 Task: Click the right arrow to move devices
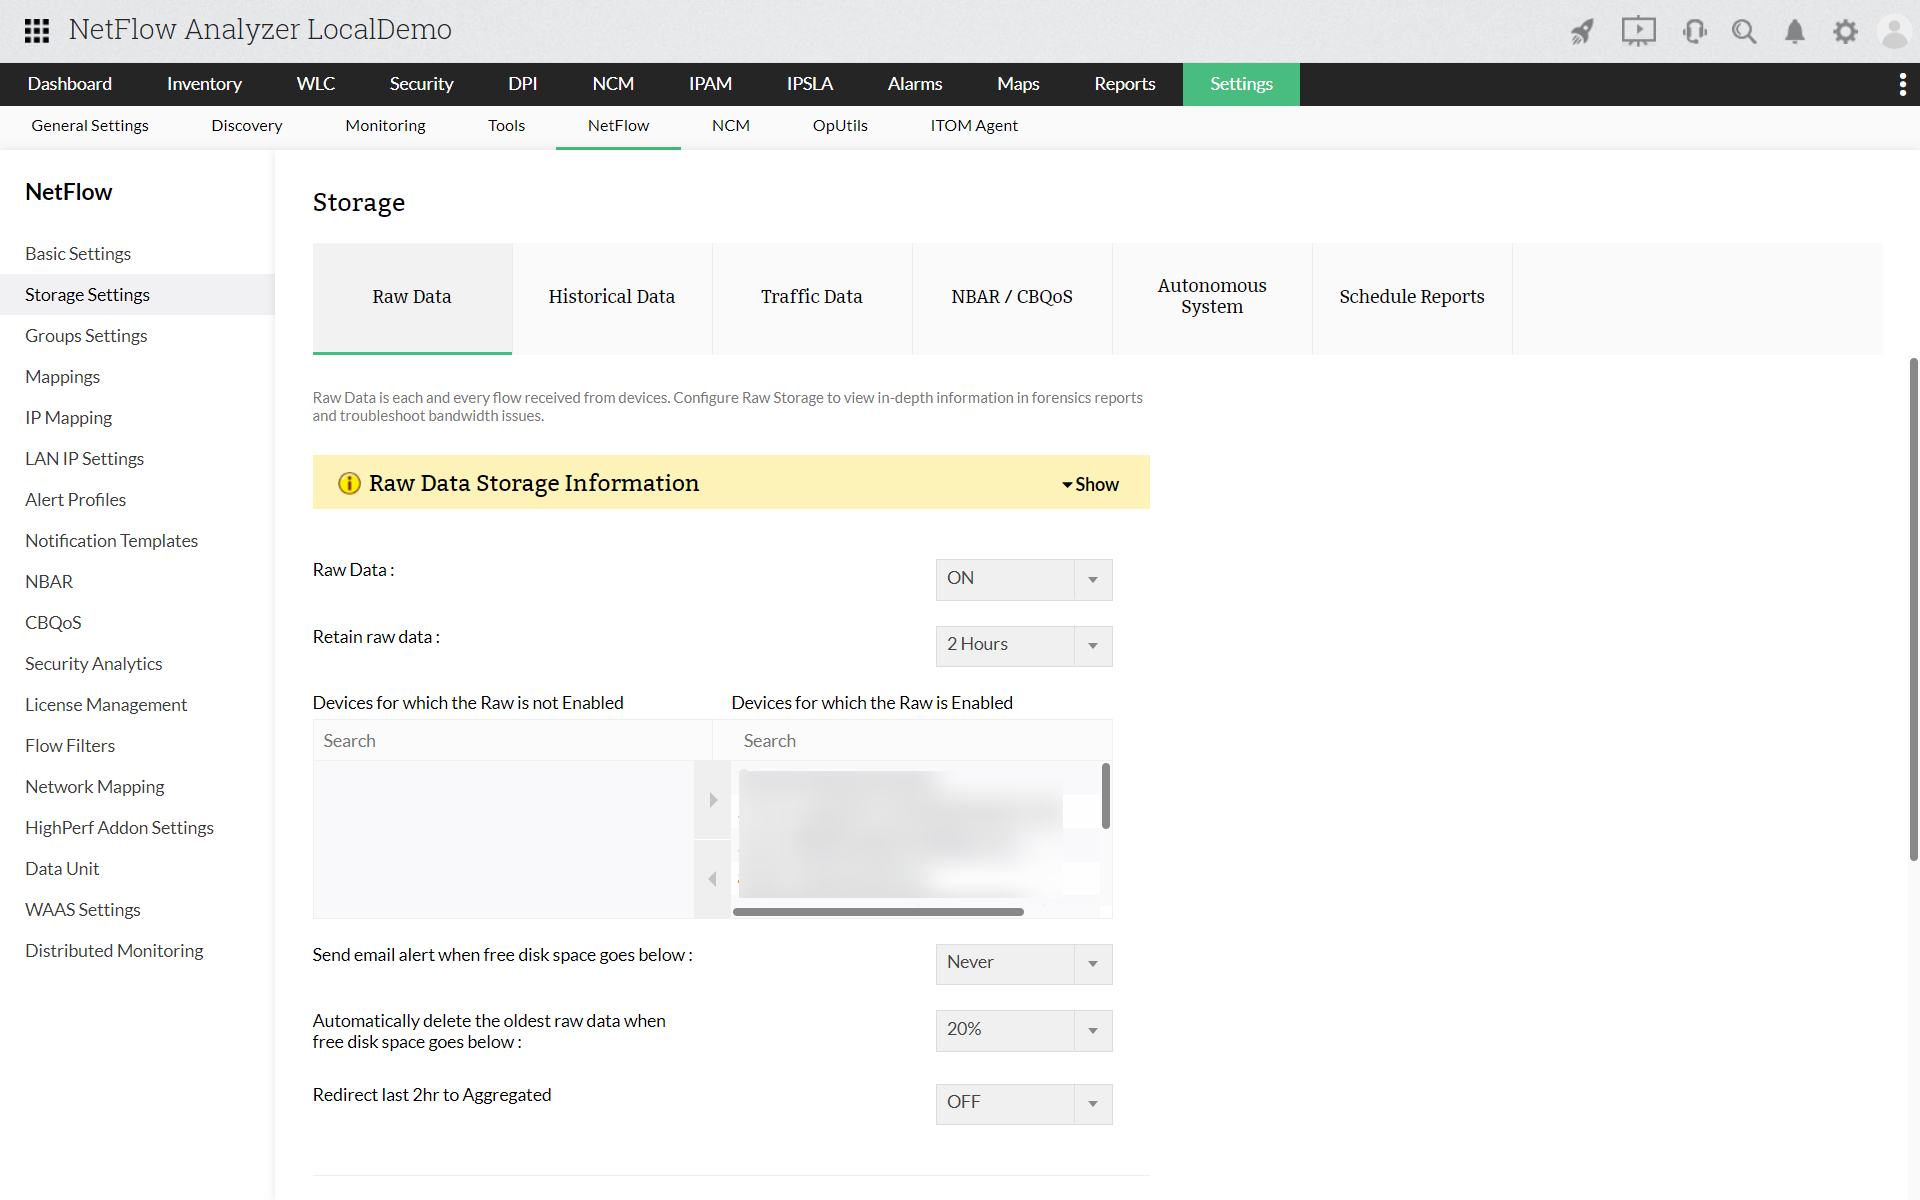click(x=713, y=800)
